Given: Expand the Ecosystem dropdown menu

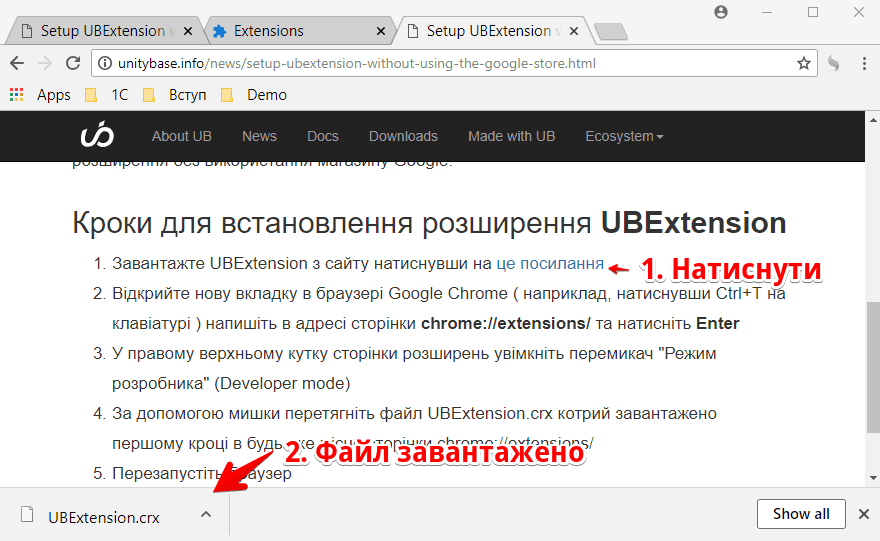Looking at the screenshot, I should (x=624, y=136).
